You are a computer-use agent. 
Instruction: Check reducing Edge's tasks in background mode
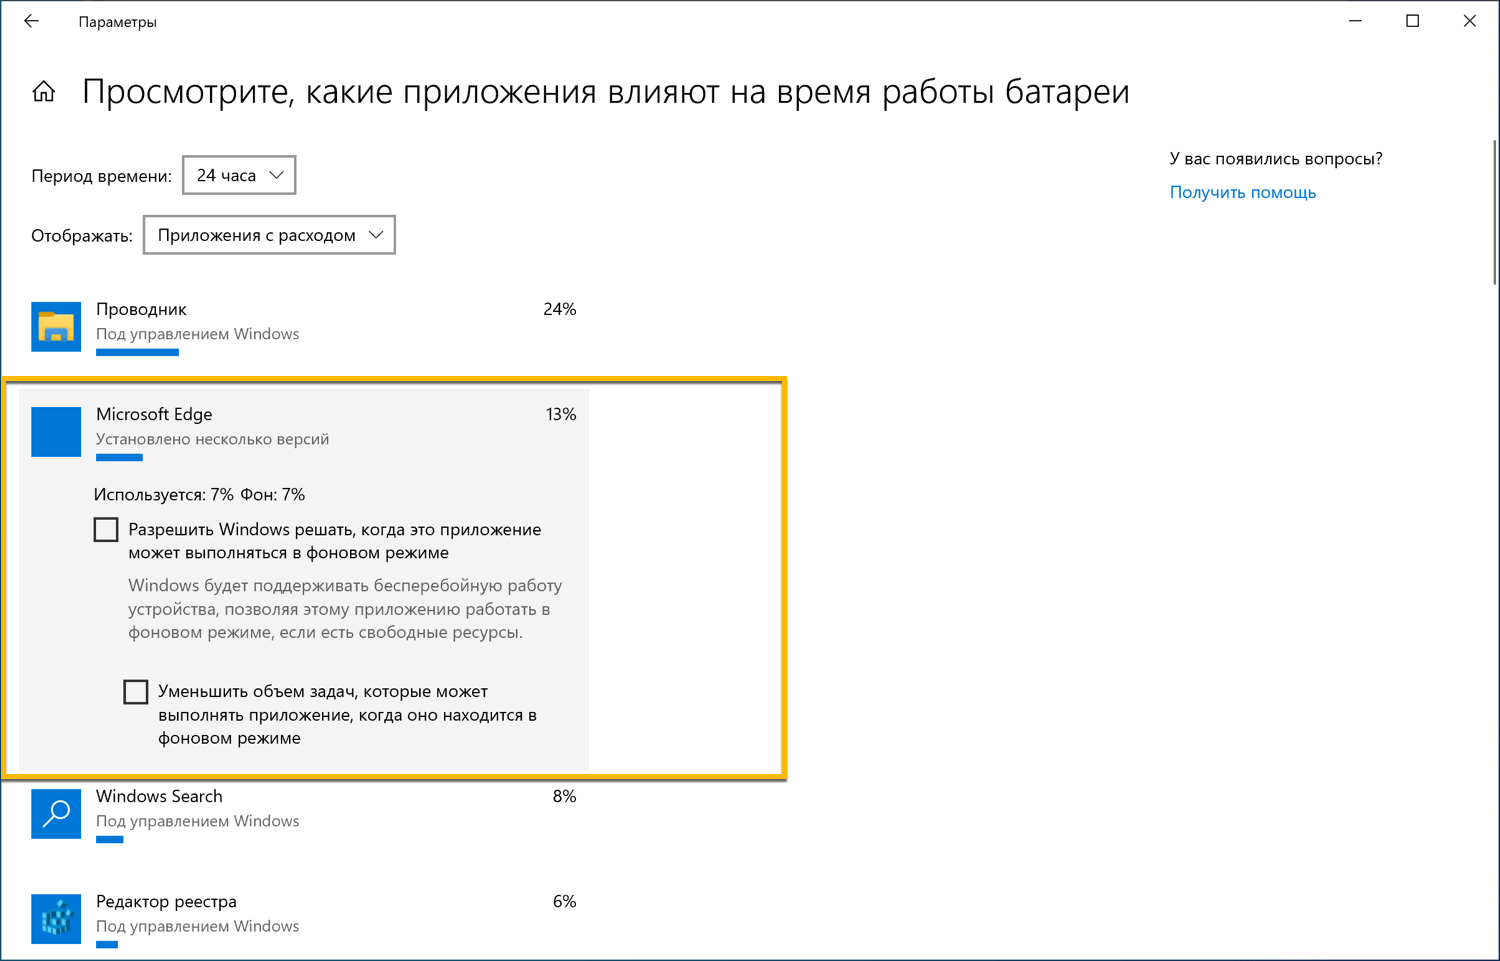(x=136, y=691)
